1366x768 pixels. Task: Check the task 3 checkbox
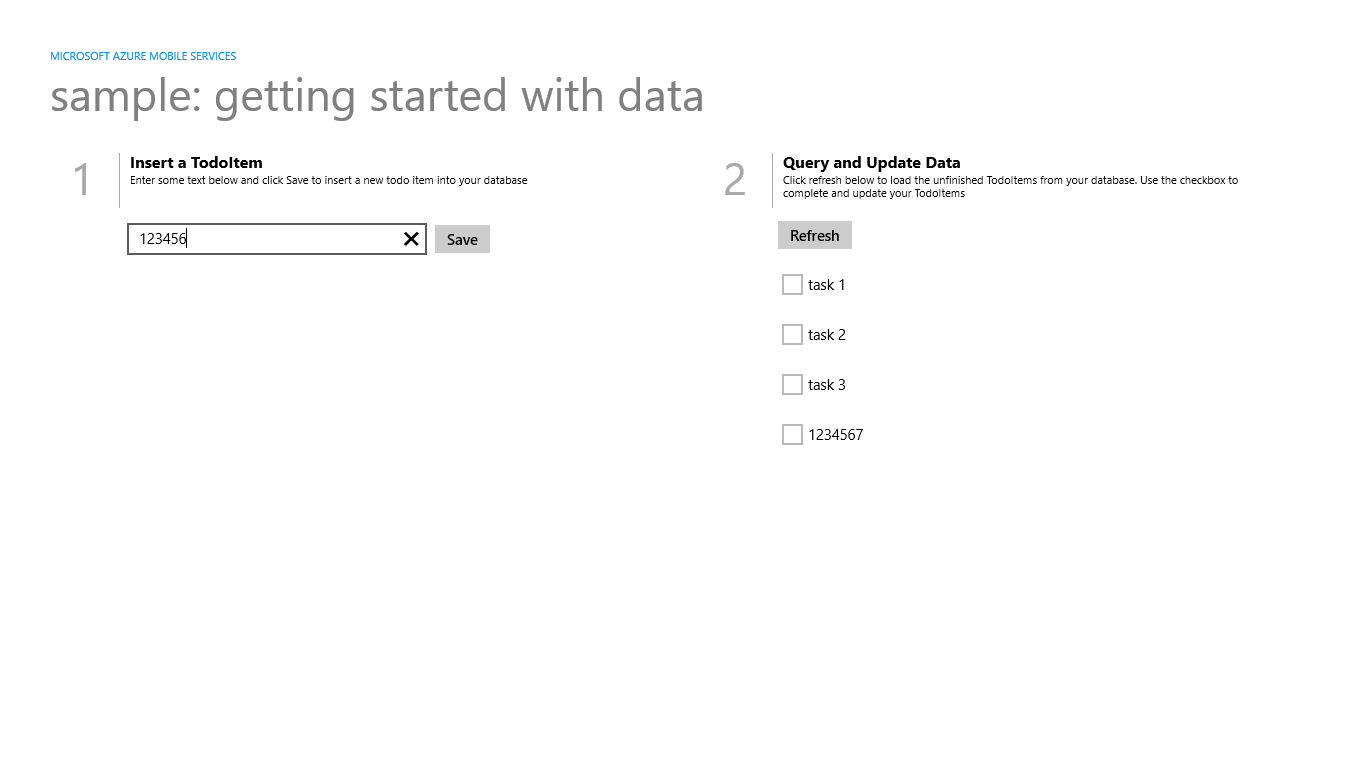tap(792, 385)
